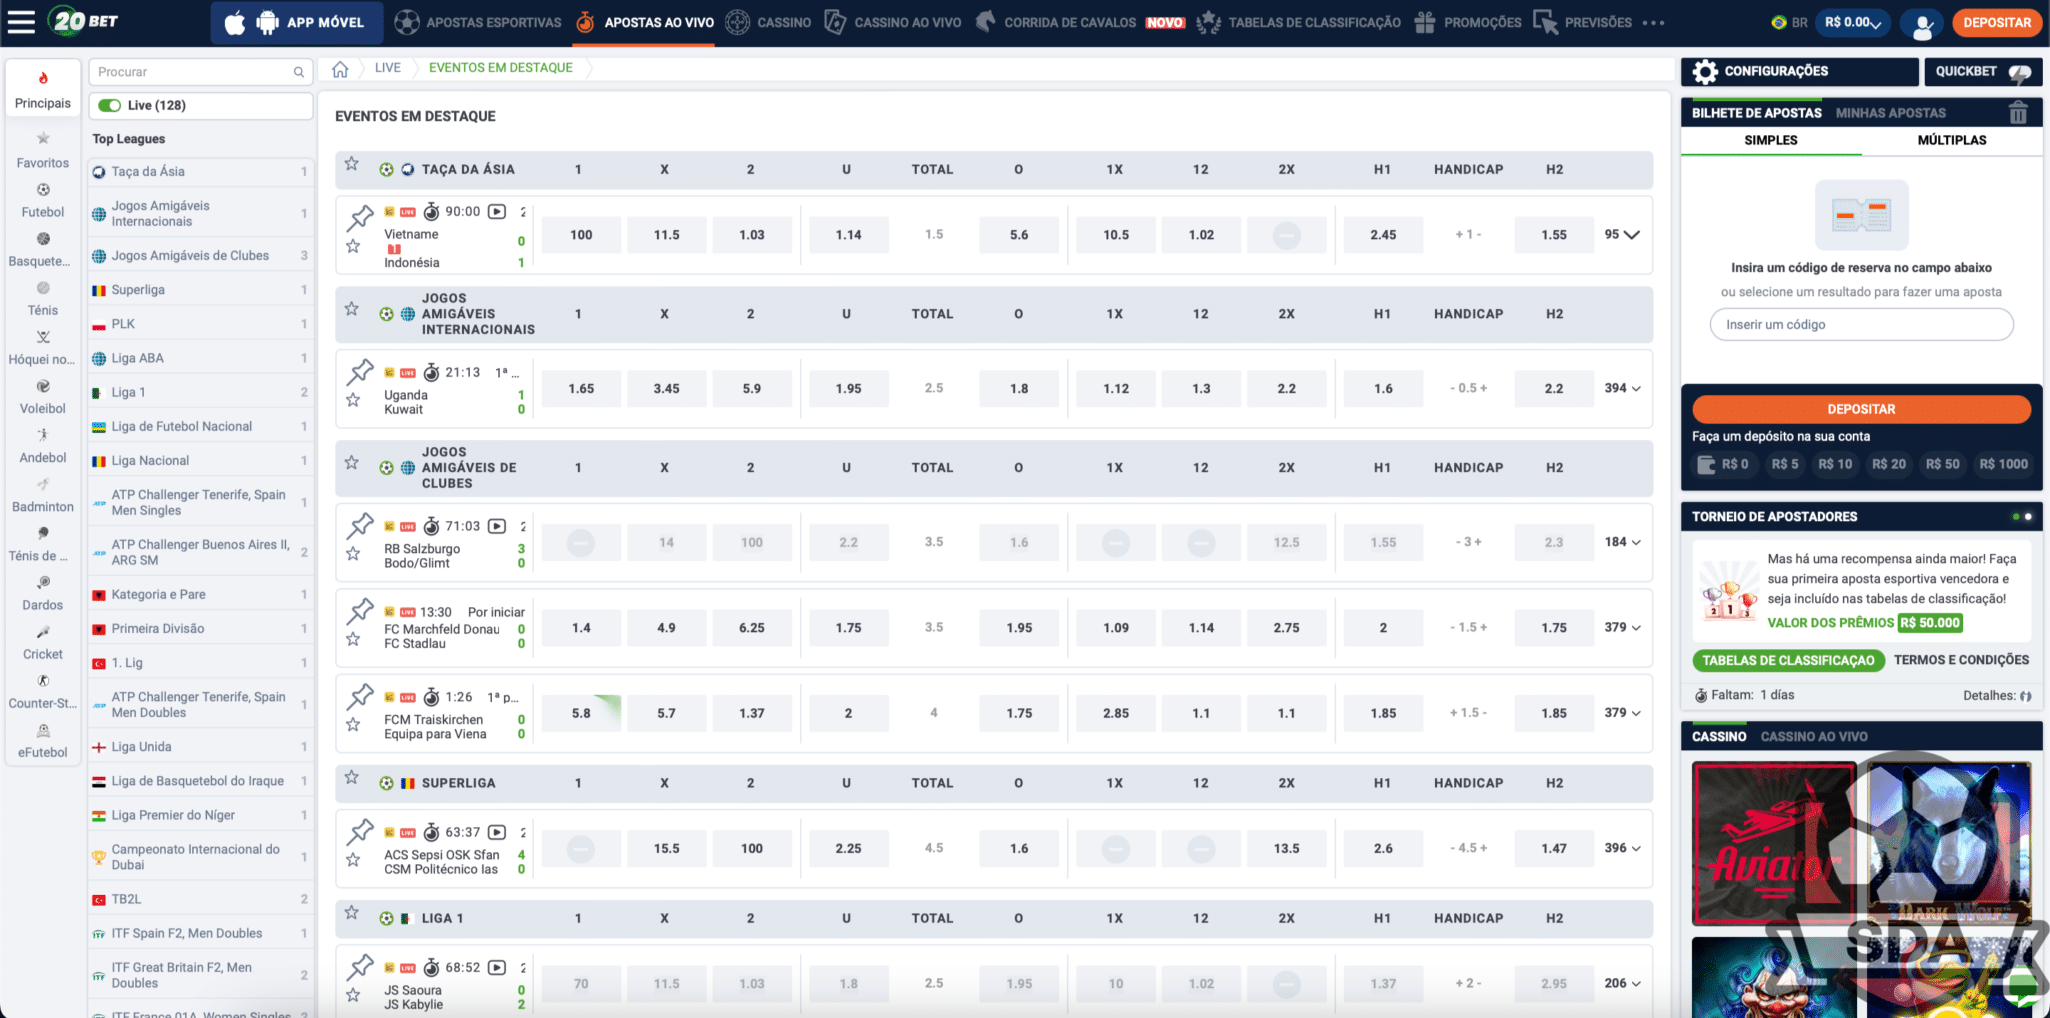
Task: Toggle the Live (128) switch
Action: pos(110,105)
